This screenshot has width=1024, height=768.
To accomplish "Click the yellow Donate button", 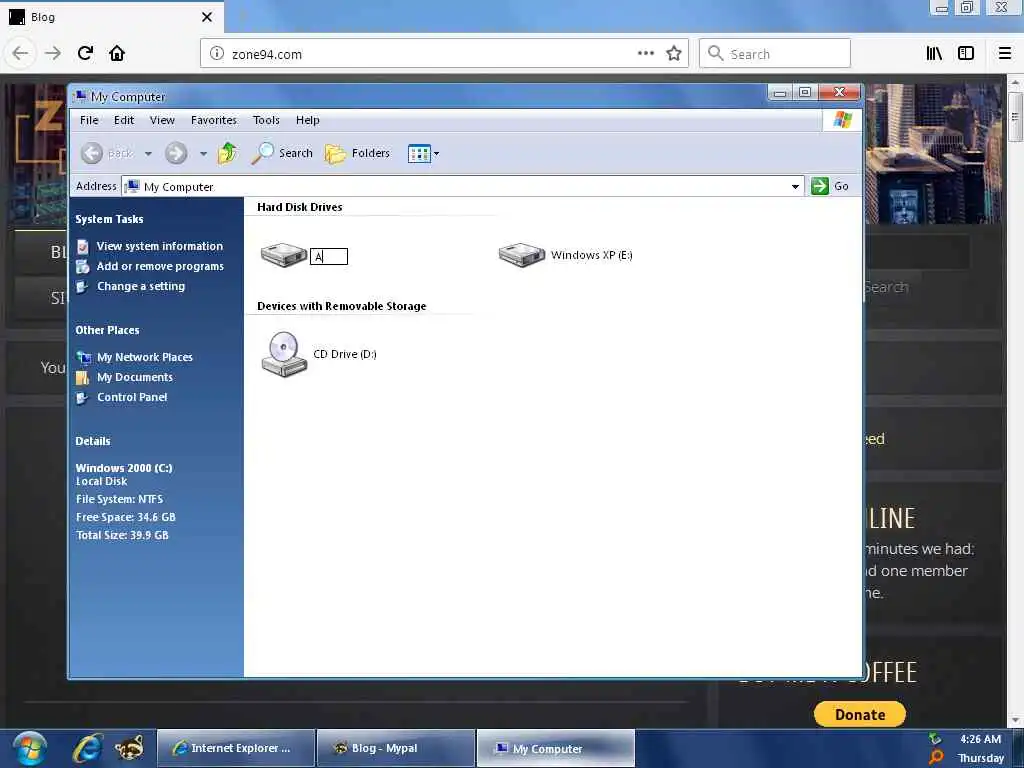I will [860, 714].
